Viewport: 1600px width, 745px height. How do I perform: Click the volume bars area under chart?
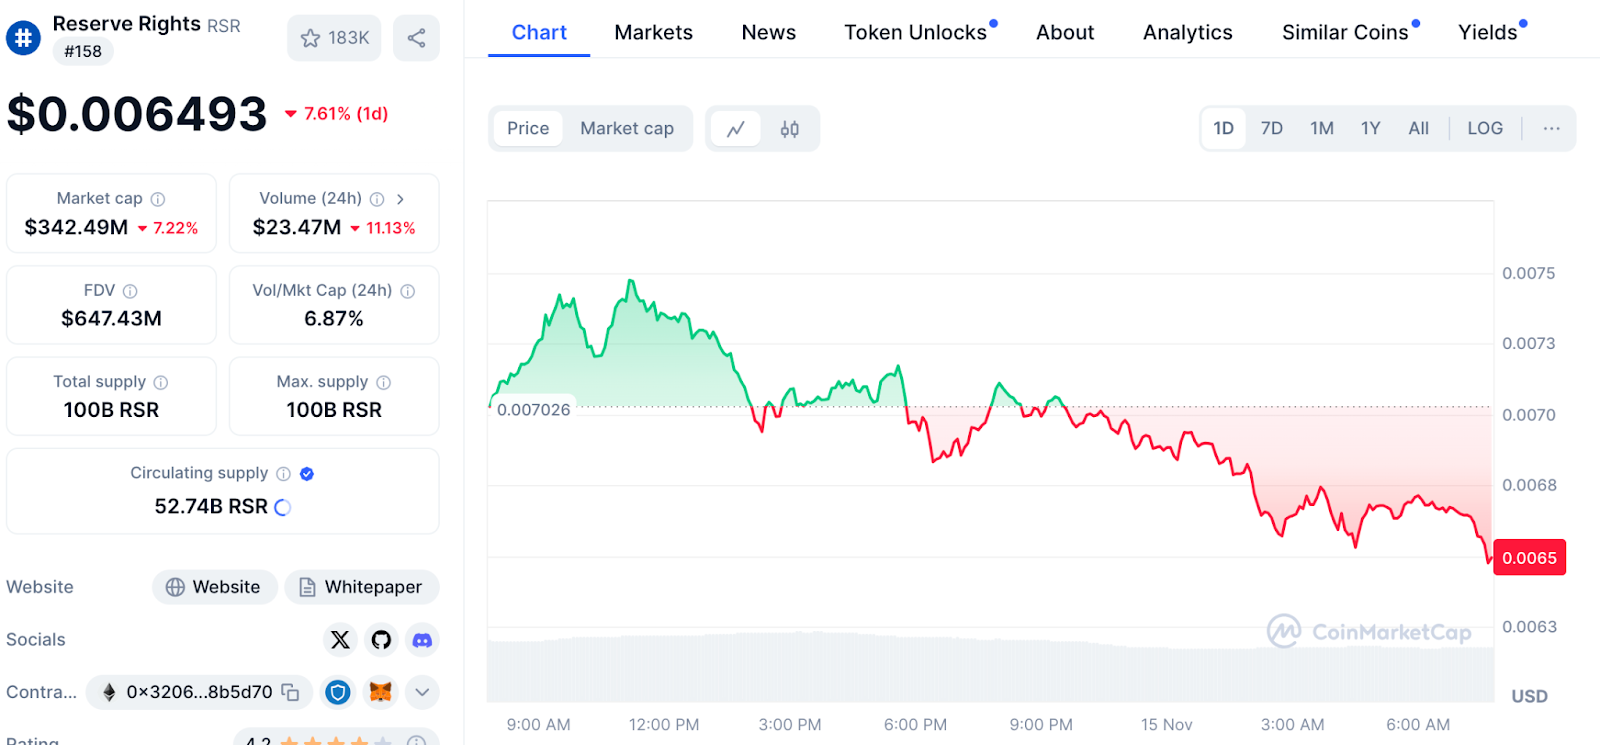click(x=990, y=668)
